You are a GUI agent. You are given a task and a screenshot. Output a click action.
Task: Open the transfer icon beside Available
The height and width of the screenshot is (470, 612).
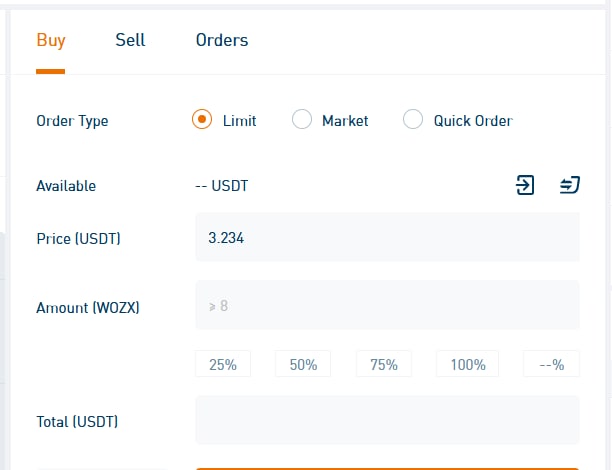coord(570,185)
